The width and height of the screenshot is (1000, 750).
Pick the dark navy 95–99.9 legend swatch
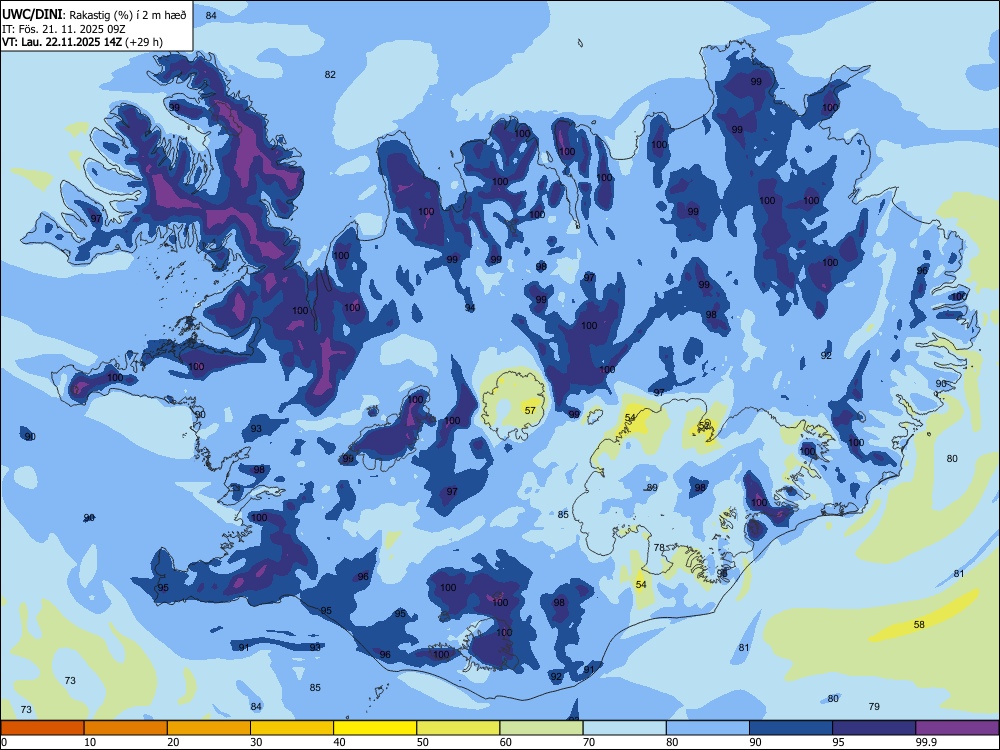click(874, 728)
